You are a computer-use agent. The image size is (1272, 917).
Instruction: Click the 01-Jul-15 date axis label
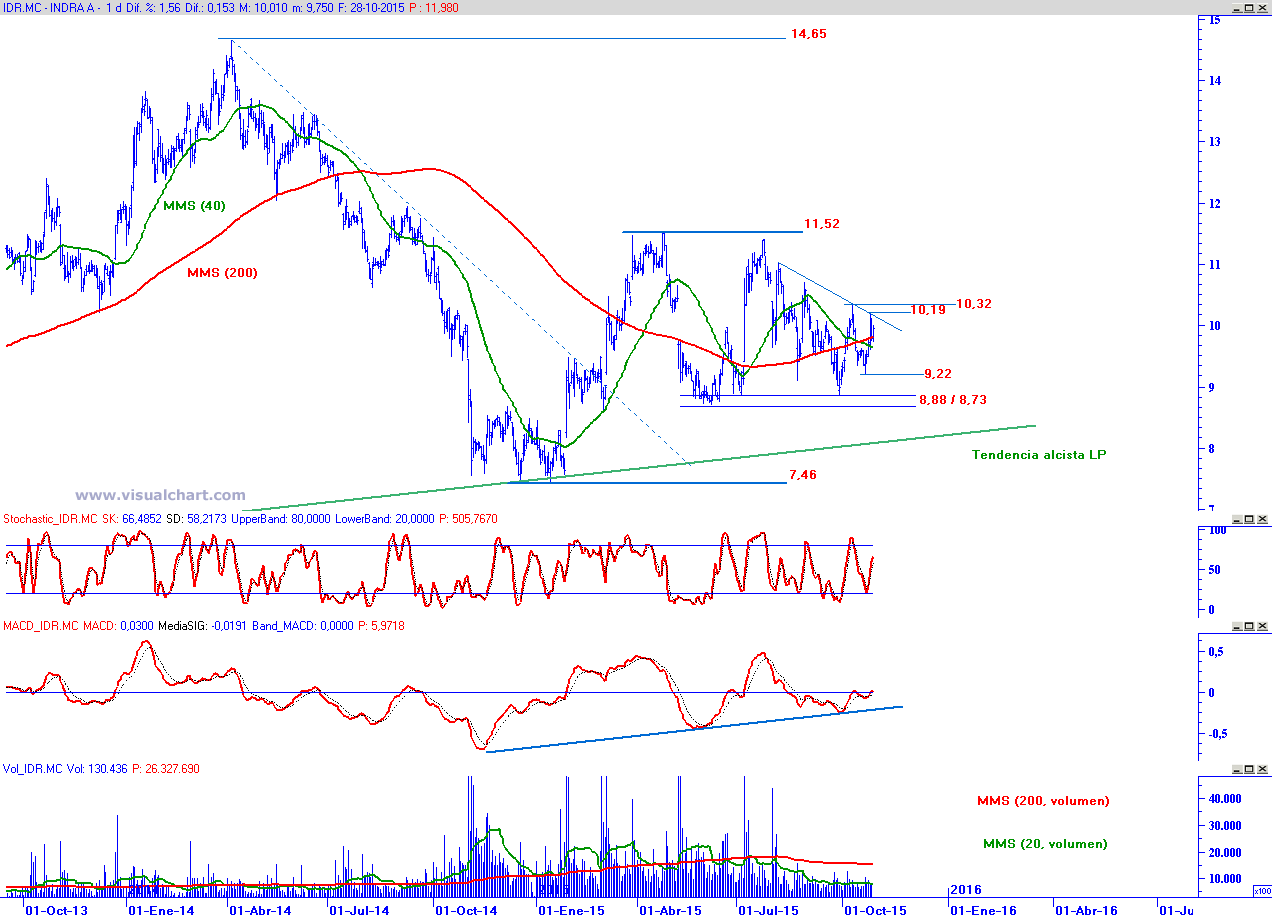[768, 910]
